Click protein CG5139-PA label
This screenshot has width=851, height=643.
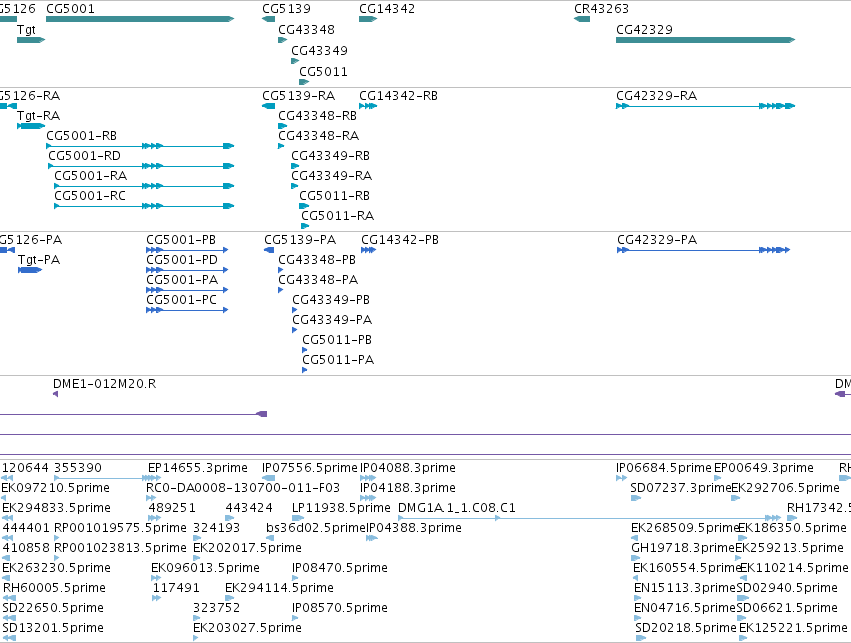pyautogui.click(x=300, y=240)
